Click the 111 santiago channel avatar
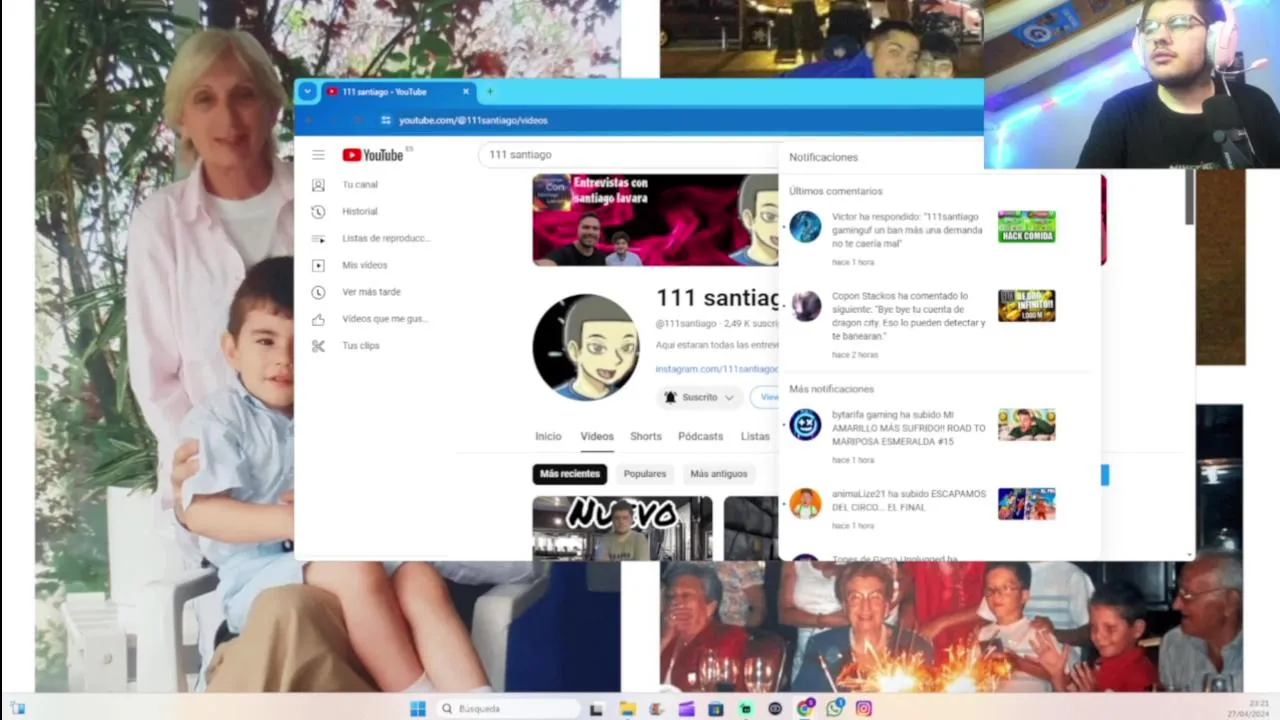This screenshot has width=1280, height=720. (586, 348)
